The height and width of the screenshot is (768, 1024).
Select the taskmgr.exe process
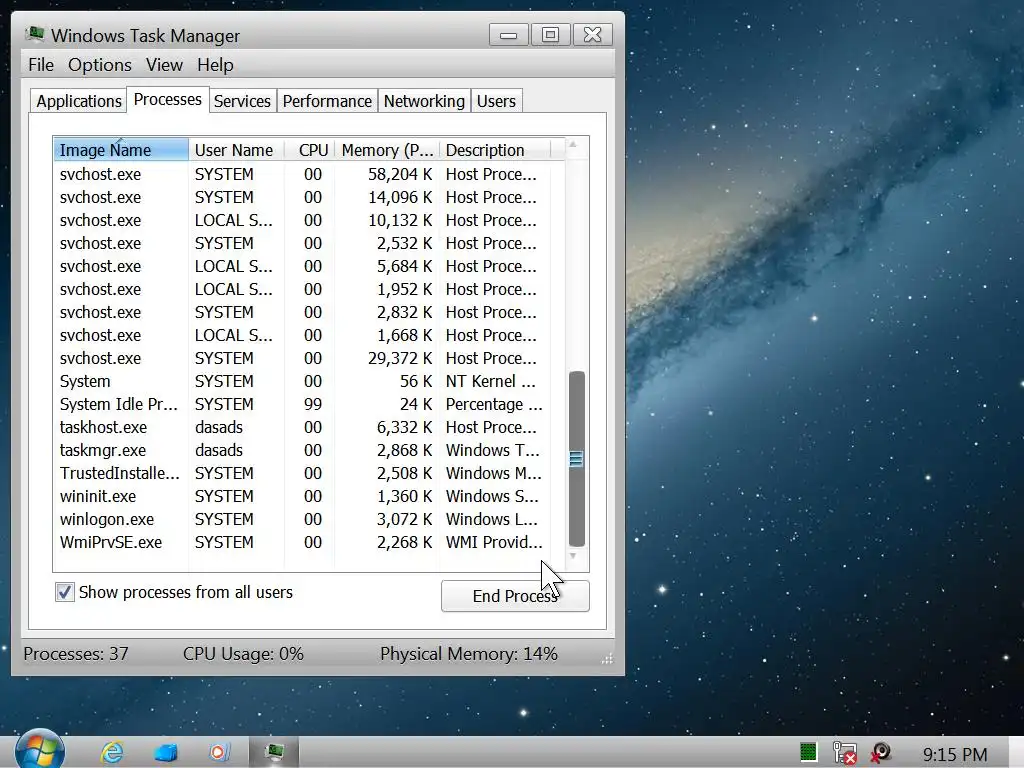click(x=302, y=450)
